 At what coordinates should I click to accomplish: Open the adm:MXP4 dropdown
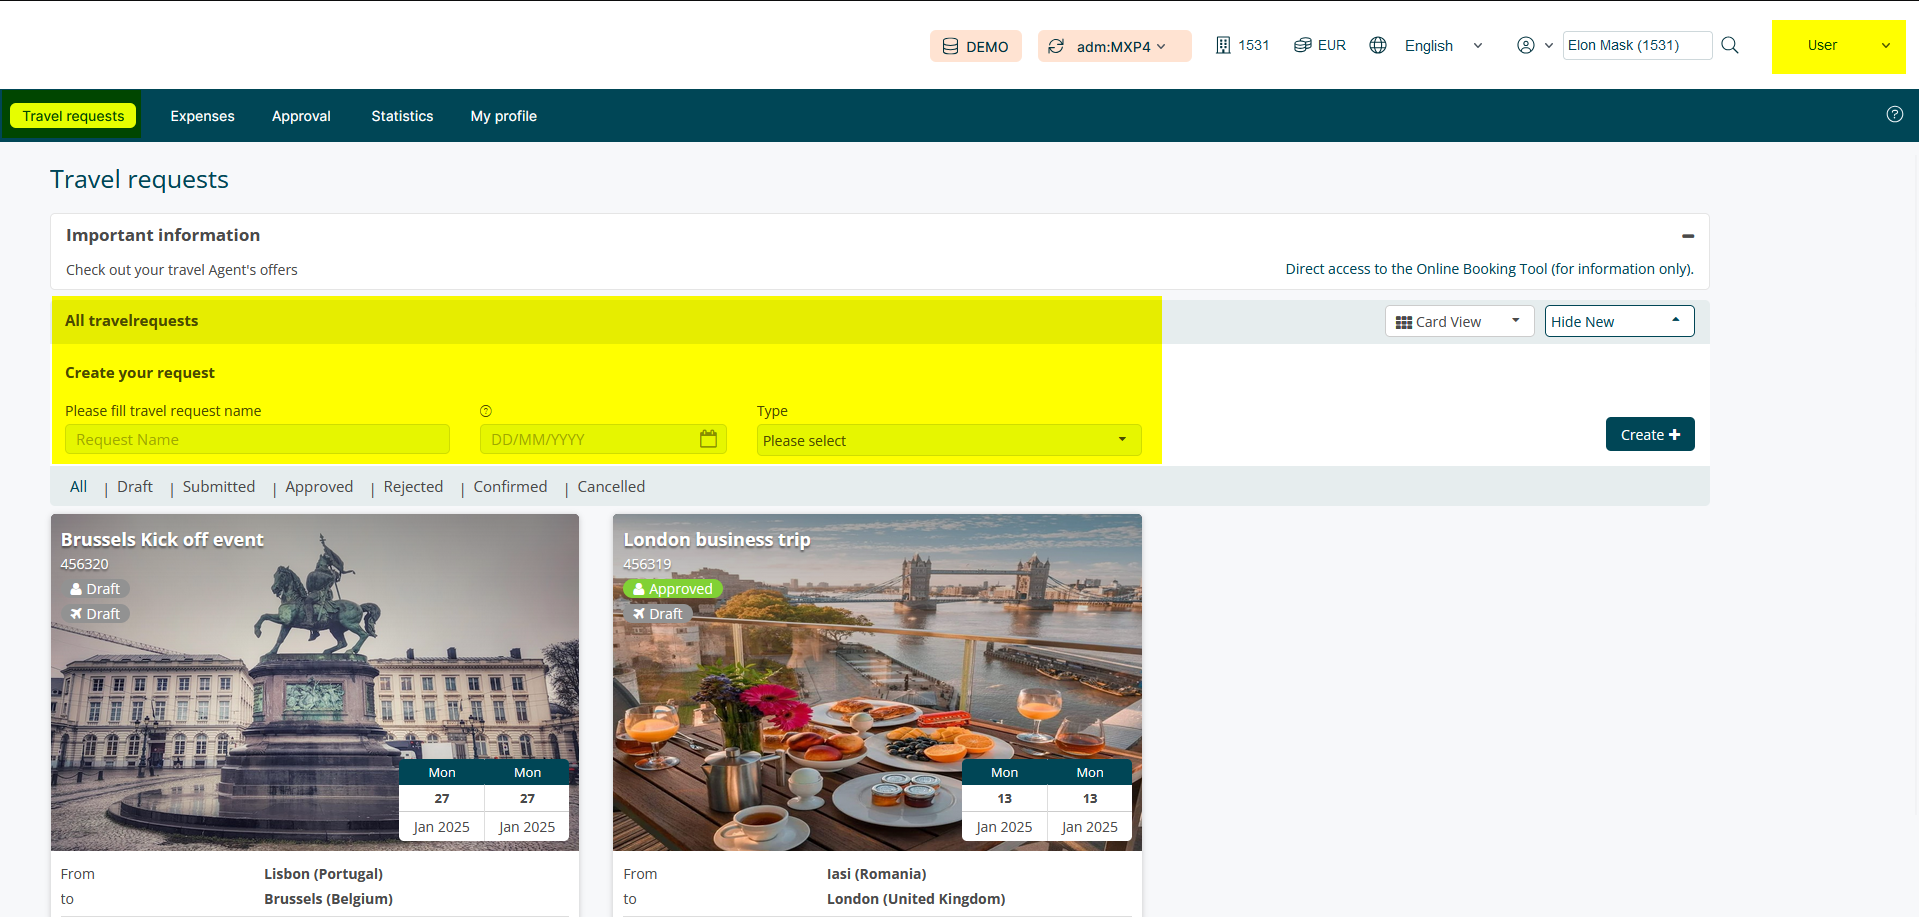1114,46
